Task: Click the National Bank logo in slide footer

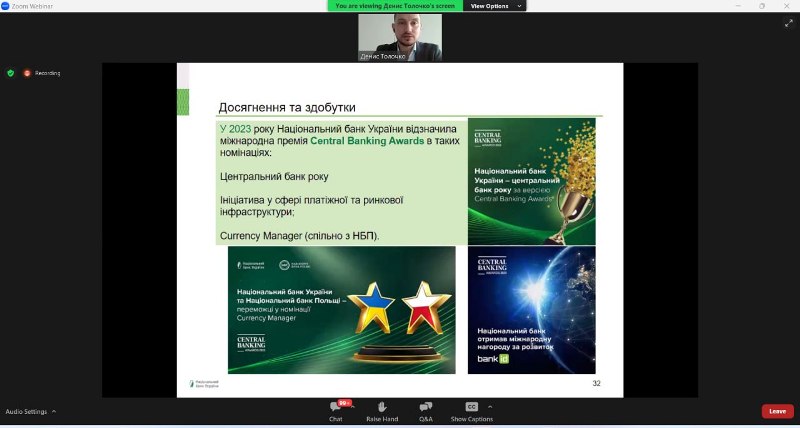Action: [204, 383]
